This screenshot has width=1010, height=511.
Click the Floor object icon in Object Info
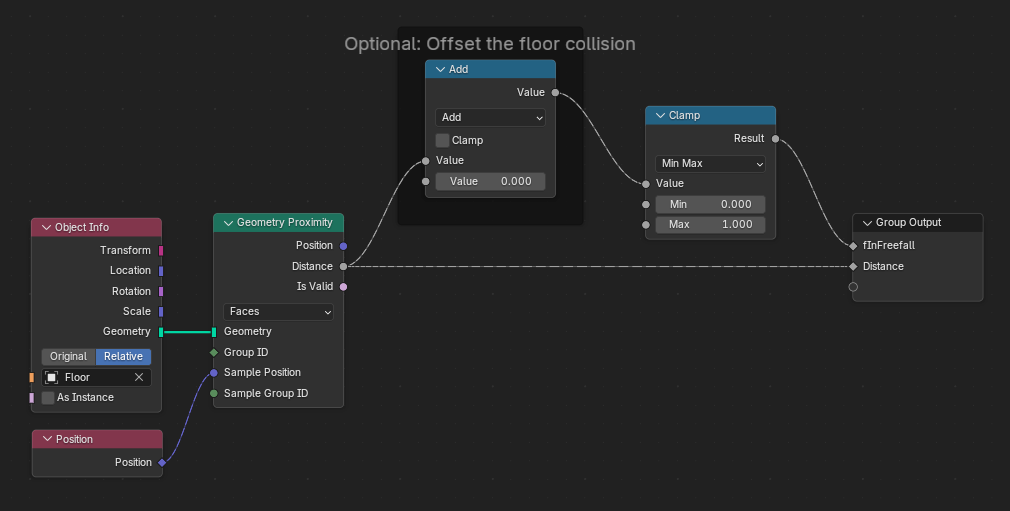pos(51,378)
